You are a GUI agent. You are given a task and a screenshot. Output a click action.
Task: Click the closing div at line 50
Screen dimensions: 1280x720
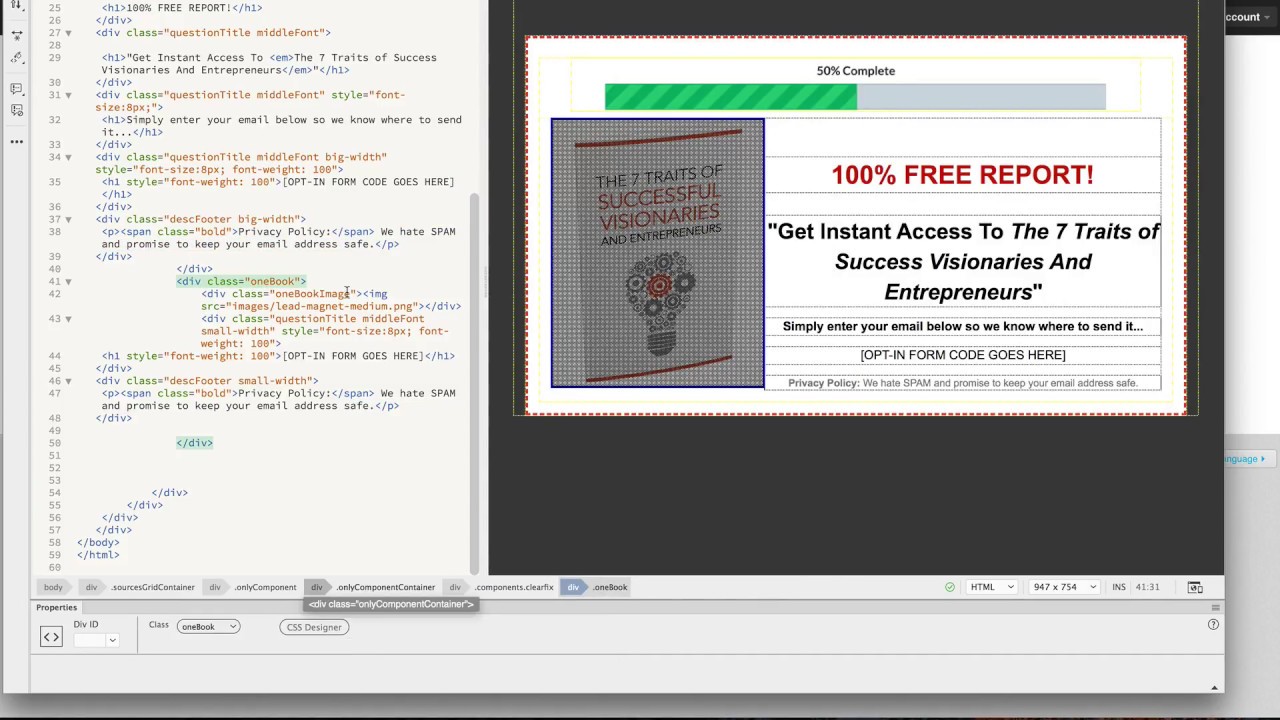(195, 443)
